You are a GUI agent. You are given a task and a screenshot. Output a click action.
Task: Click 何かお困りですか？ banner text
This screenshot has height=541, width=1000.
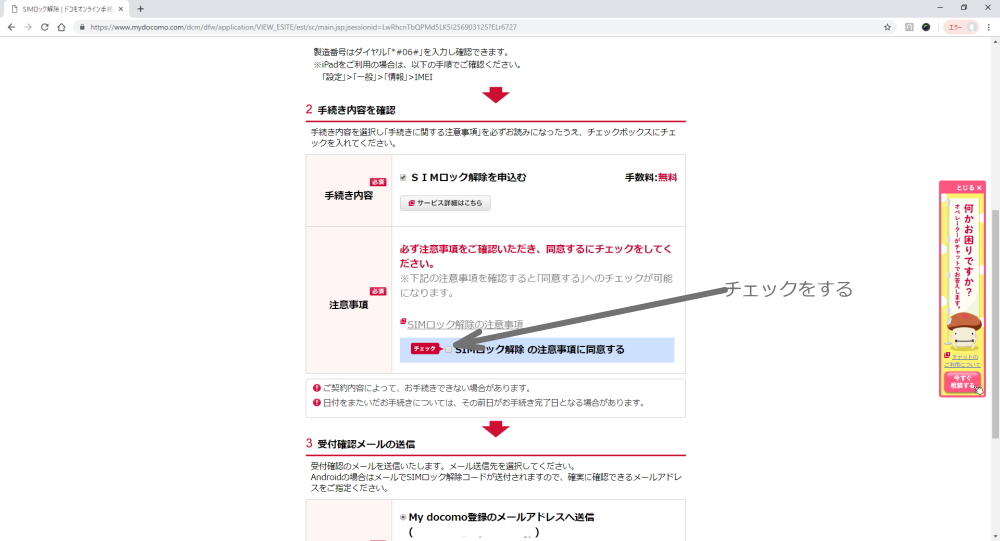coord(968,250)
